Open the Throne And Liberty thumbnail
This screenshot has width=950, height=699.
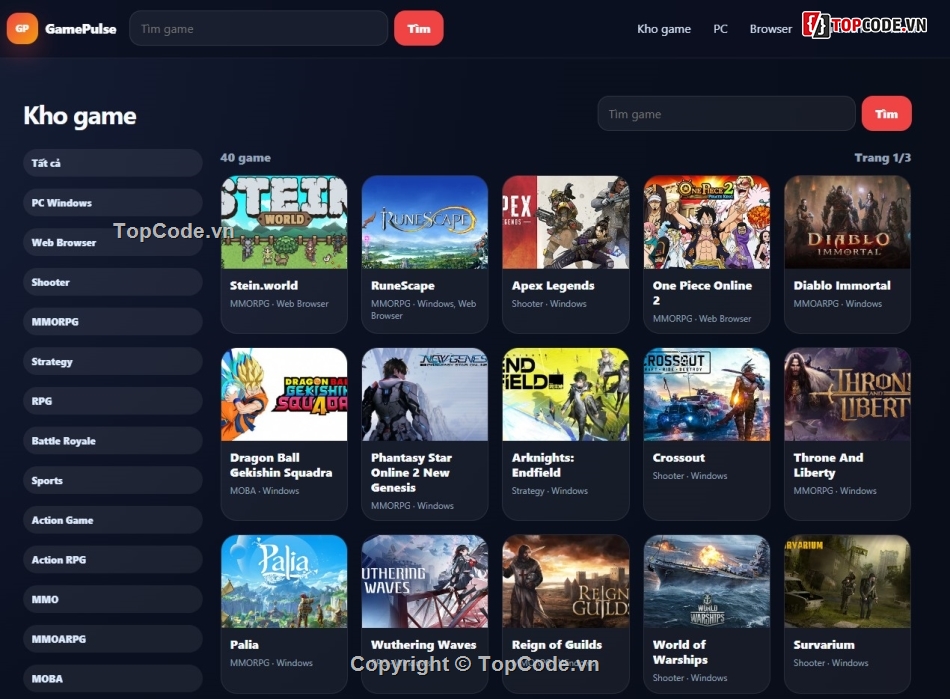[847, 394]
